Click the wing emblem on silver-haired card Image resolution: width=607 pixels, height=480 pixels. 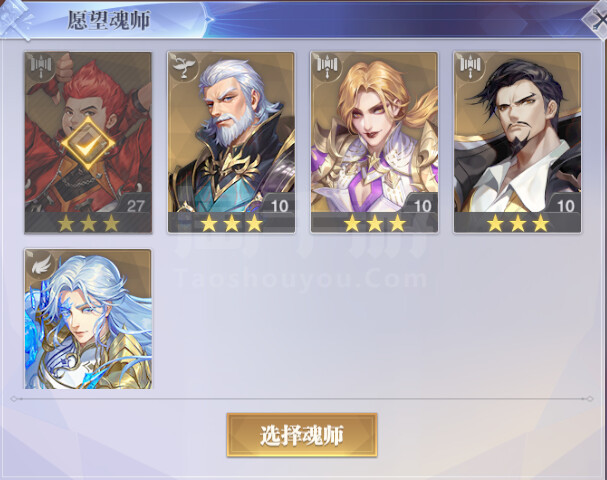tap(41, 264)
